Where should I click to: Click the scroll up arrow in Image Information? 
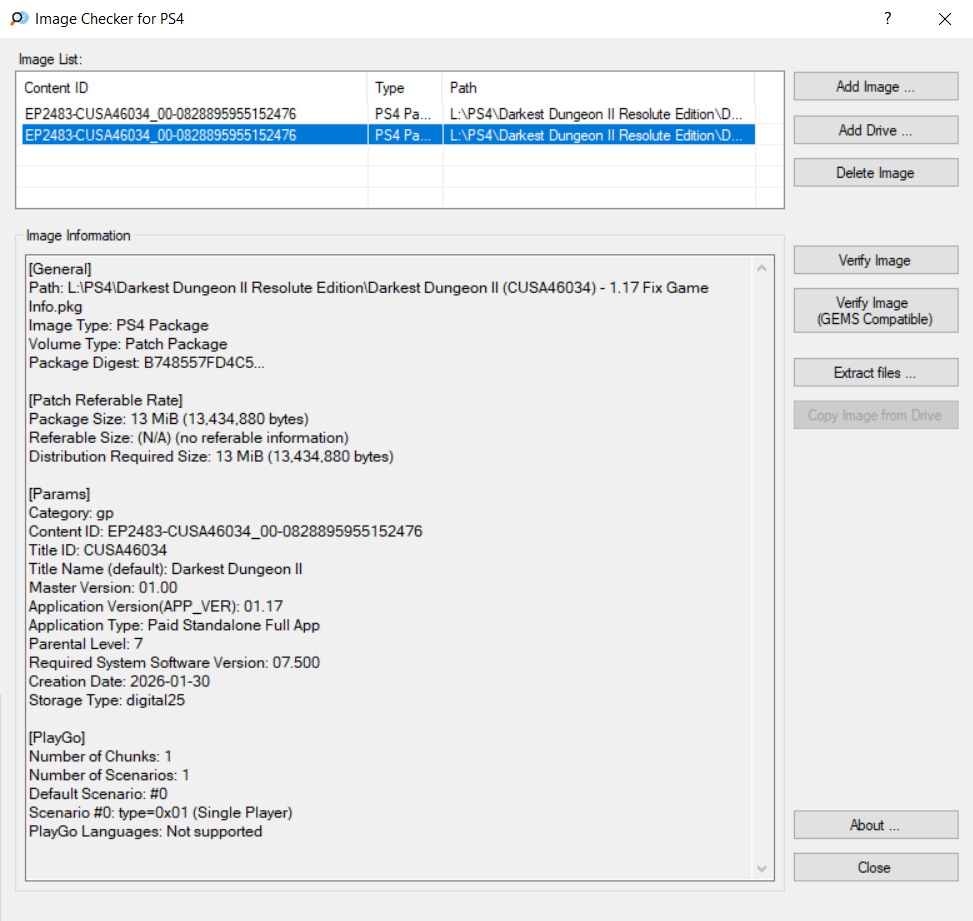pyautogui.click(x=764, y=268)
